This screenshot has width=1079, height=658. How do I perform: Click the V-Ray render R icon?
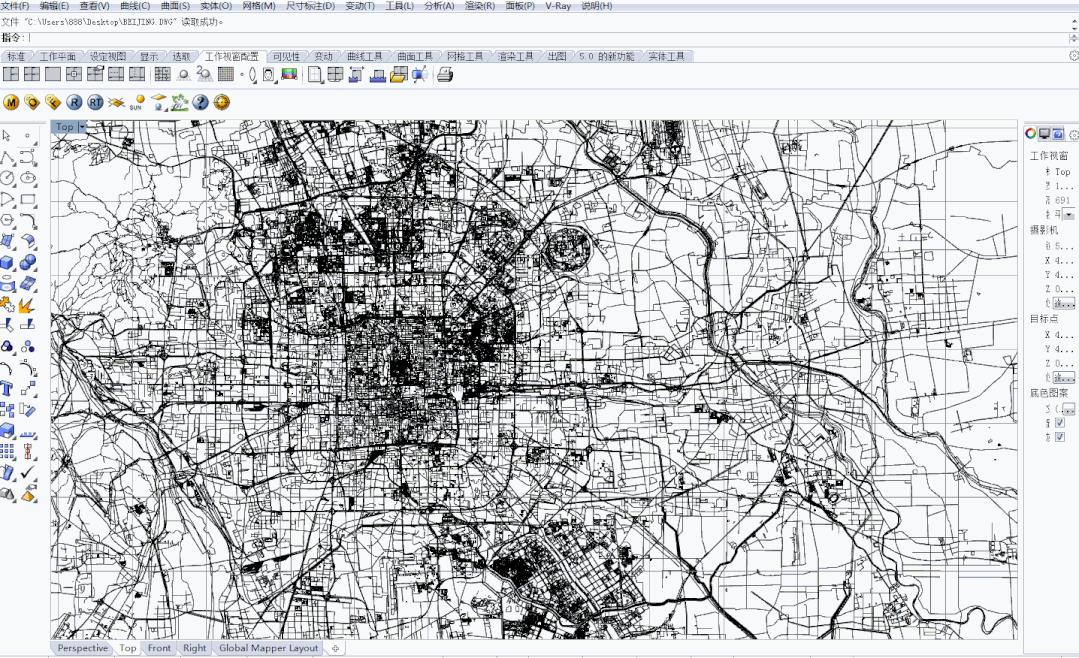click(74, 102)
